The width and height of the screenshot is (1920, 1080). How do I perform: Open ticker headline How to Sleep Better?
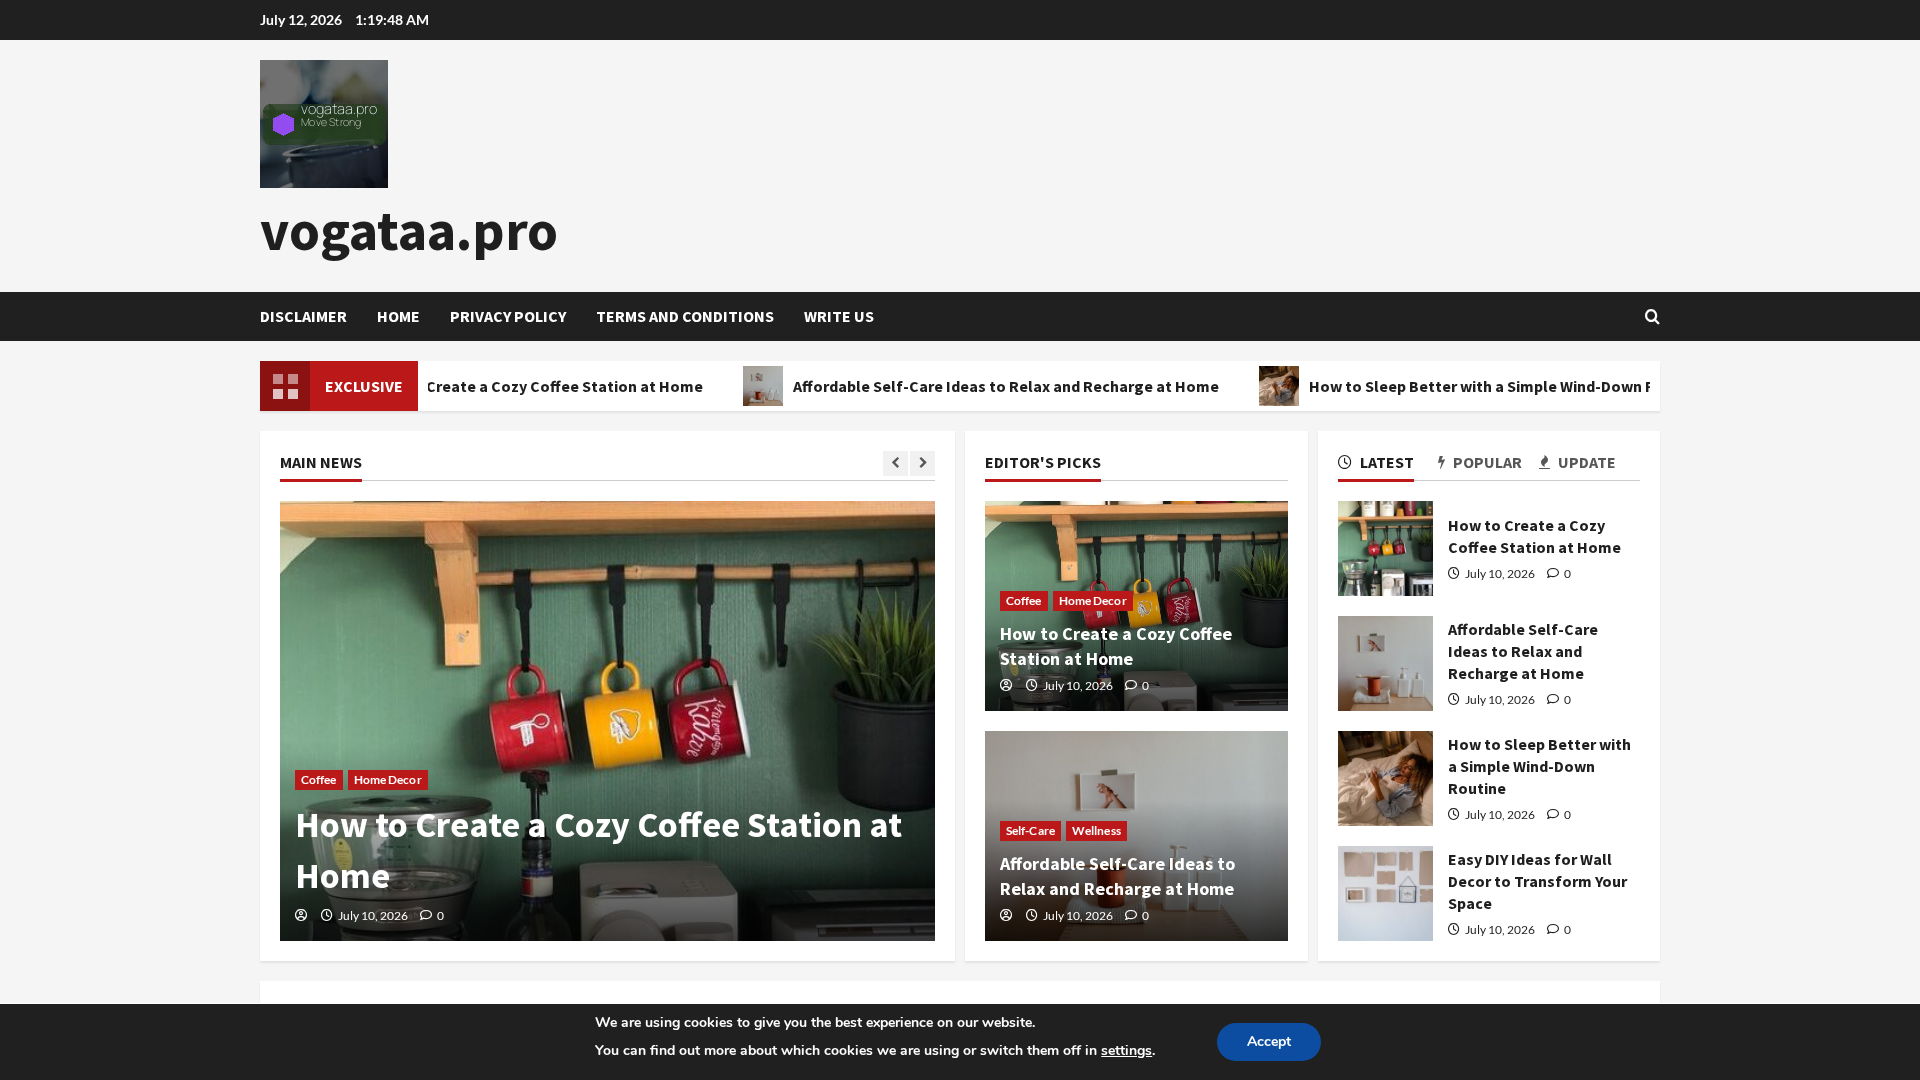[x=1479, y=386]
